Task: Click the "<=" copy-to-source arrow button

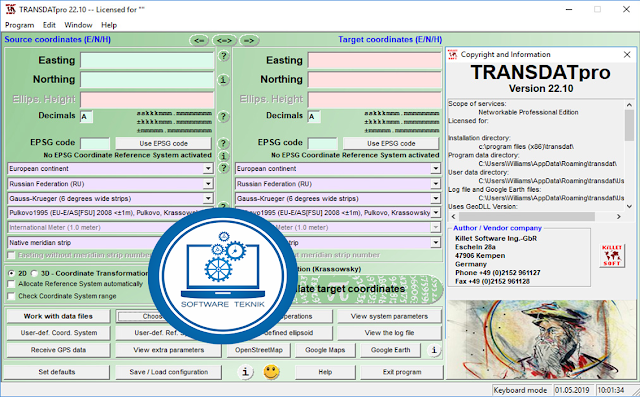Action: coord(199,40)
